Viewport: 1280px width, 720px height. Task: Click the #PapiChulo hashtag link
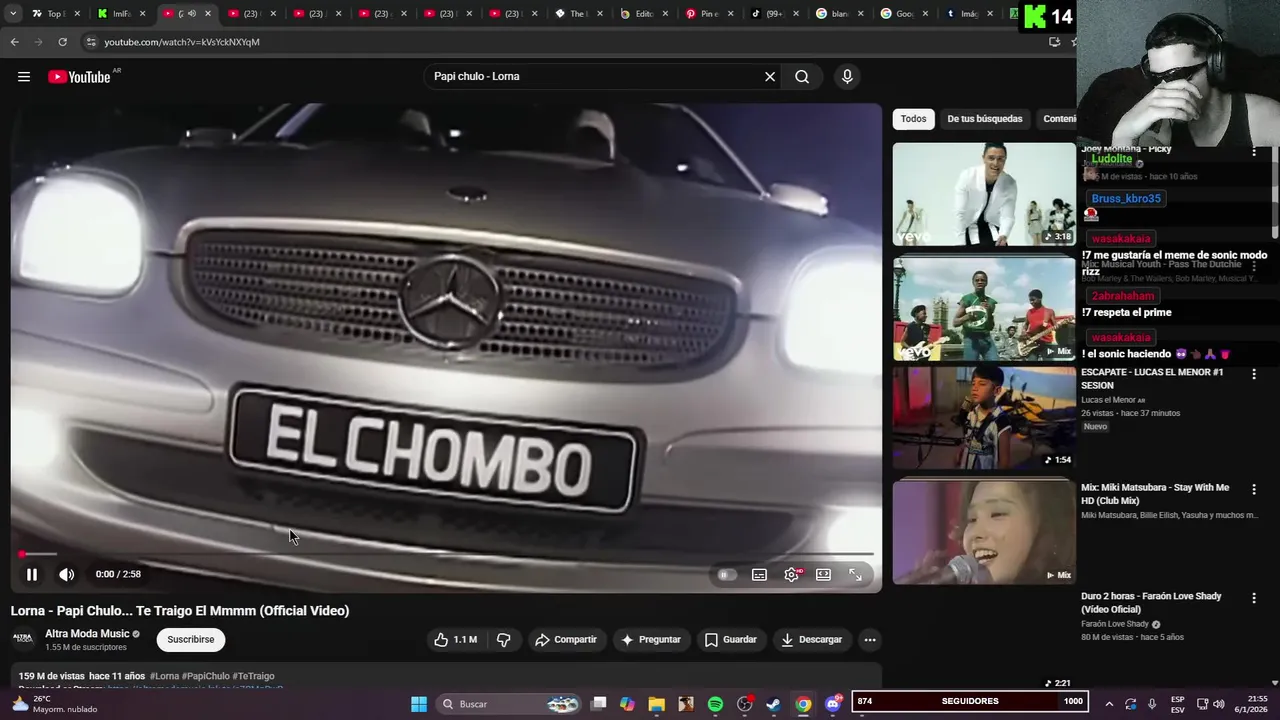pos(206,676)
